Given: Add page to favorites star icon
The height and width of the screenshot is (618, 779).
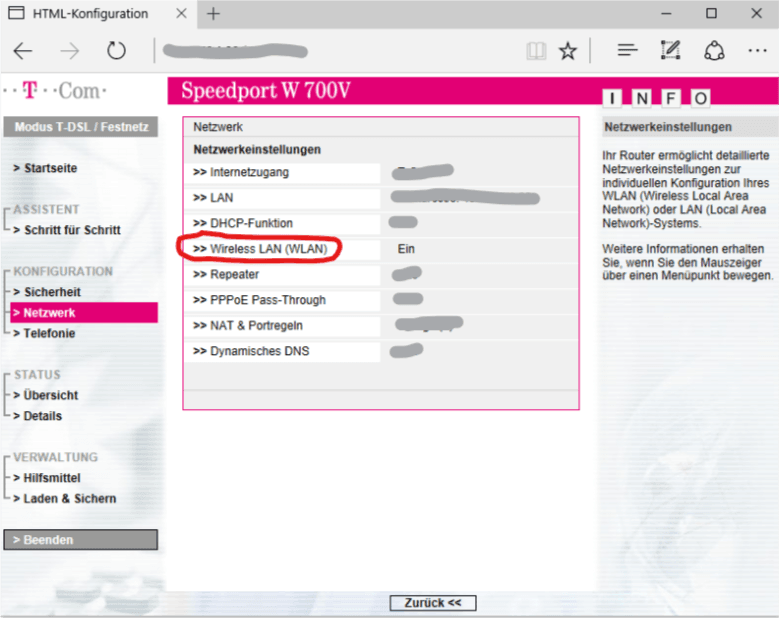Looking at the screenshot, I should [x=568, y=51].
